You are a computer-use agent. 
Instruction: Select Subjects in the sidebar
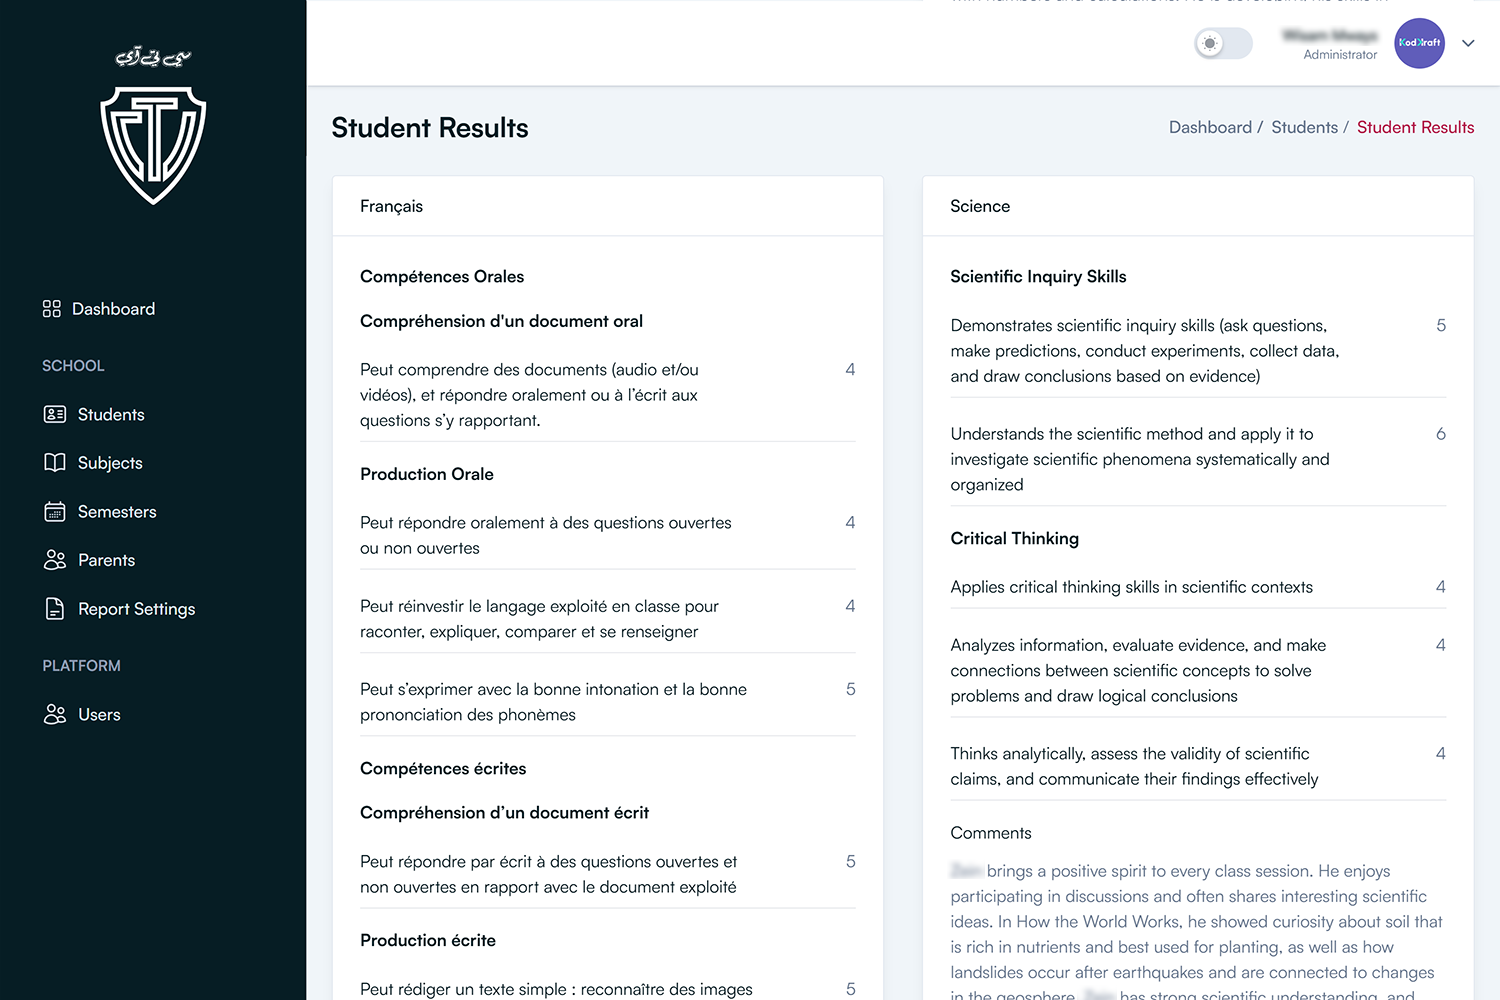tap(110, 463)
